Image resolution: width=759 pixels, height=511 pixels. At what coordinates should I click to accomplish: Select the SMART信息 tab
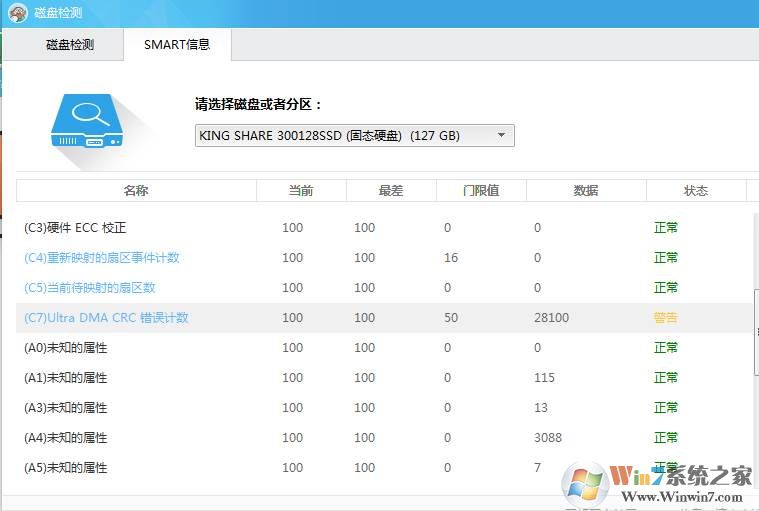click(177, 45)
